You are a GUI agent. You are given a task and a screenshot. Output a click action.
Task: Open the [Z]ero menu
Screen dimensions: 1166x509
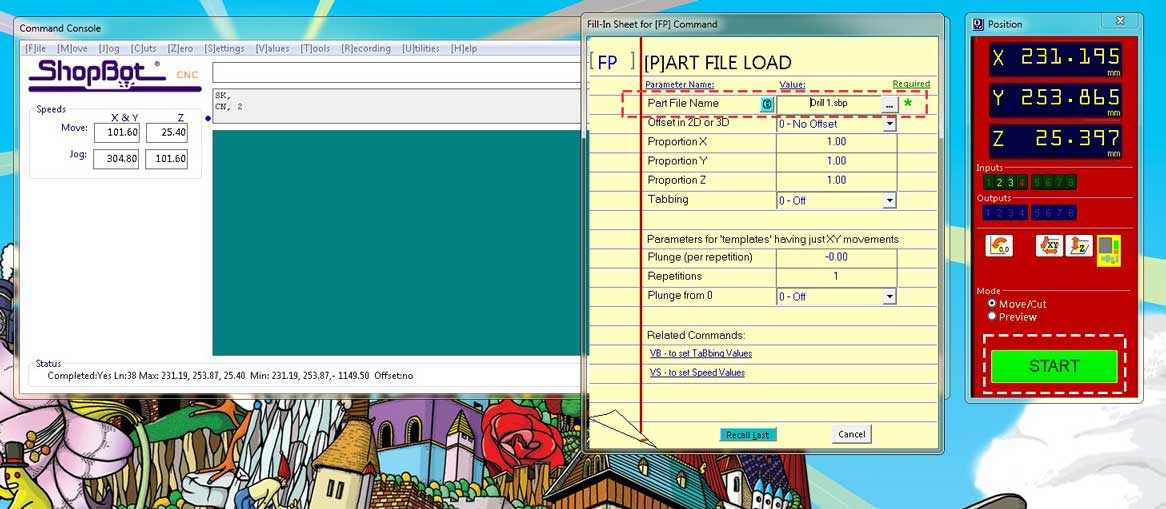pos(180,48)
